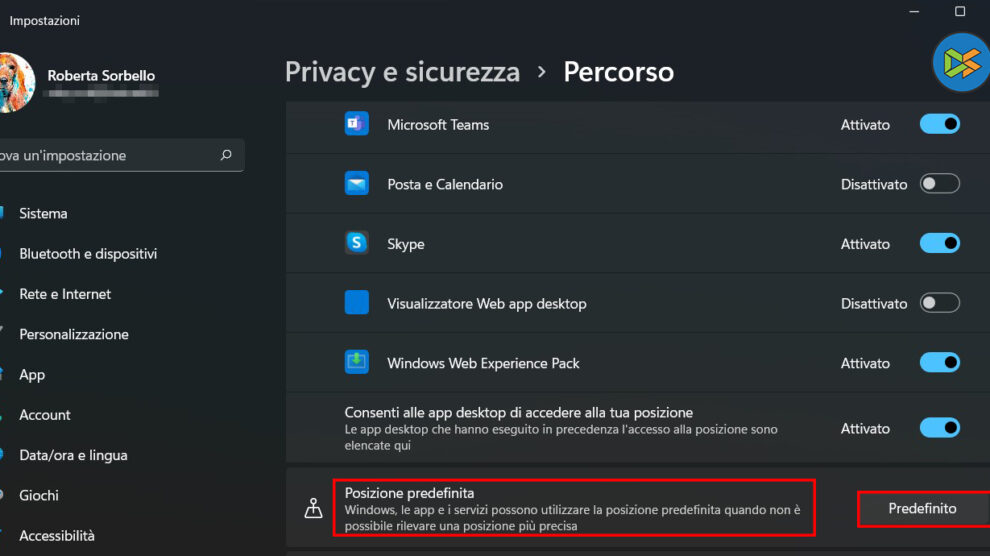Screen dimensions: 990x556
Task: Click the Windows Web Experience Pack icon
Action: 357,363
